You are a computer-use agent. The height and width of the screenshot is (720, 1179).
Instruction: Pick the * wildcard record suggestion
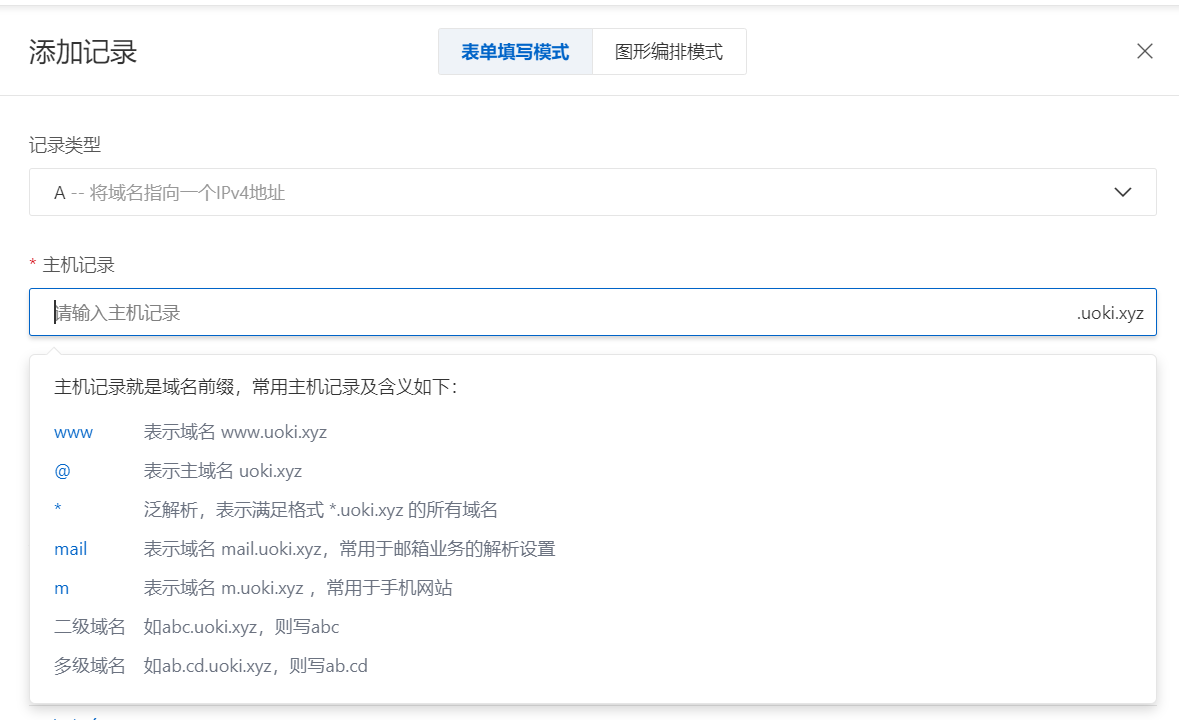click(58, 510)
